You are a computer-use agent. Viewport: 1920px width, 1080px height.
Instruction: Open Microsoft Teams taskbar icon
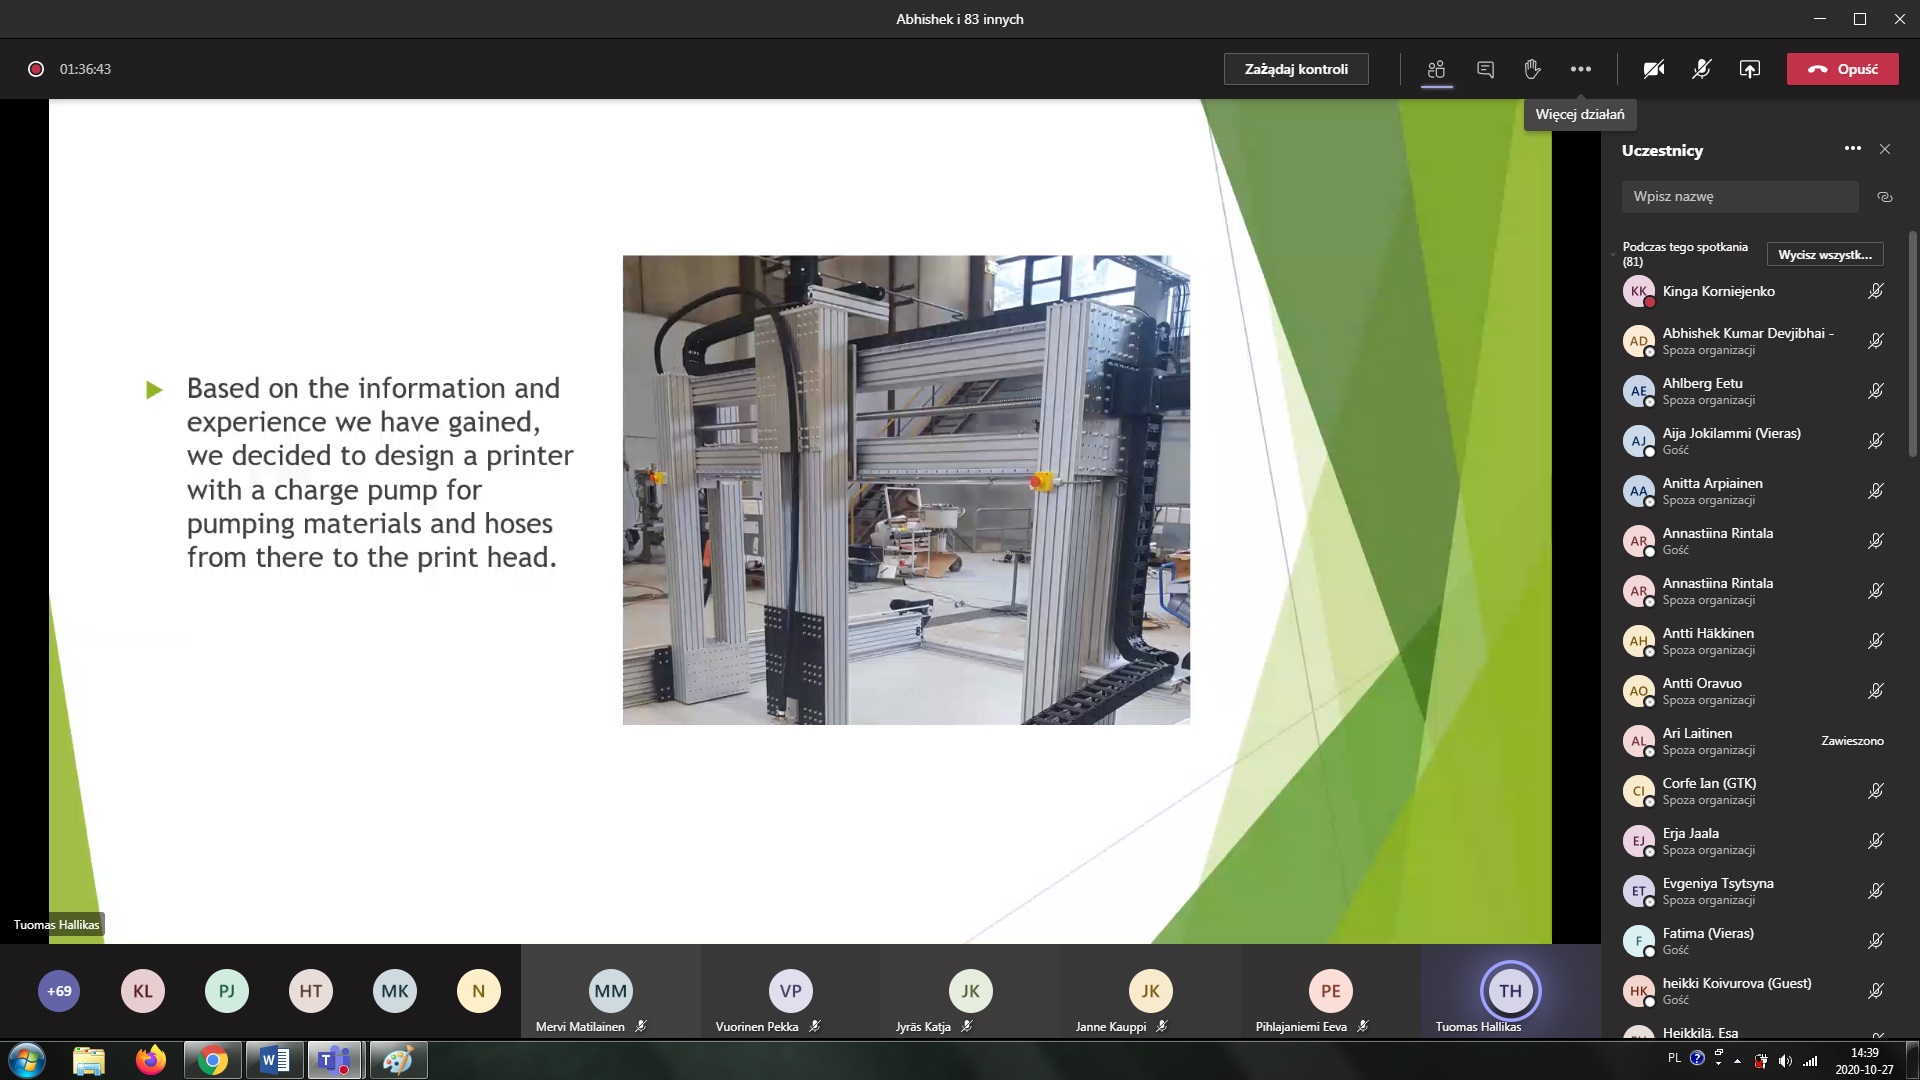(x=334, y=1060)
